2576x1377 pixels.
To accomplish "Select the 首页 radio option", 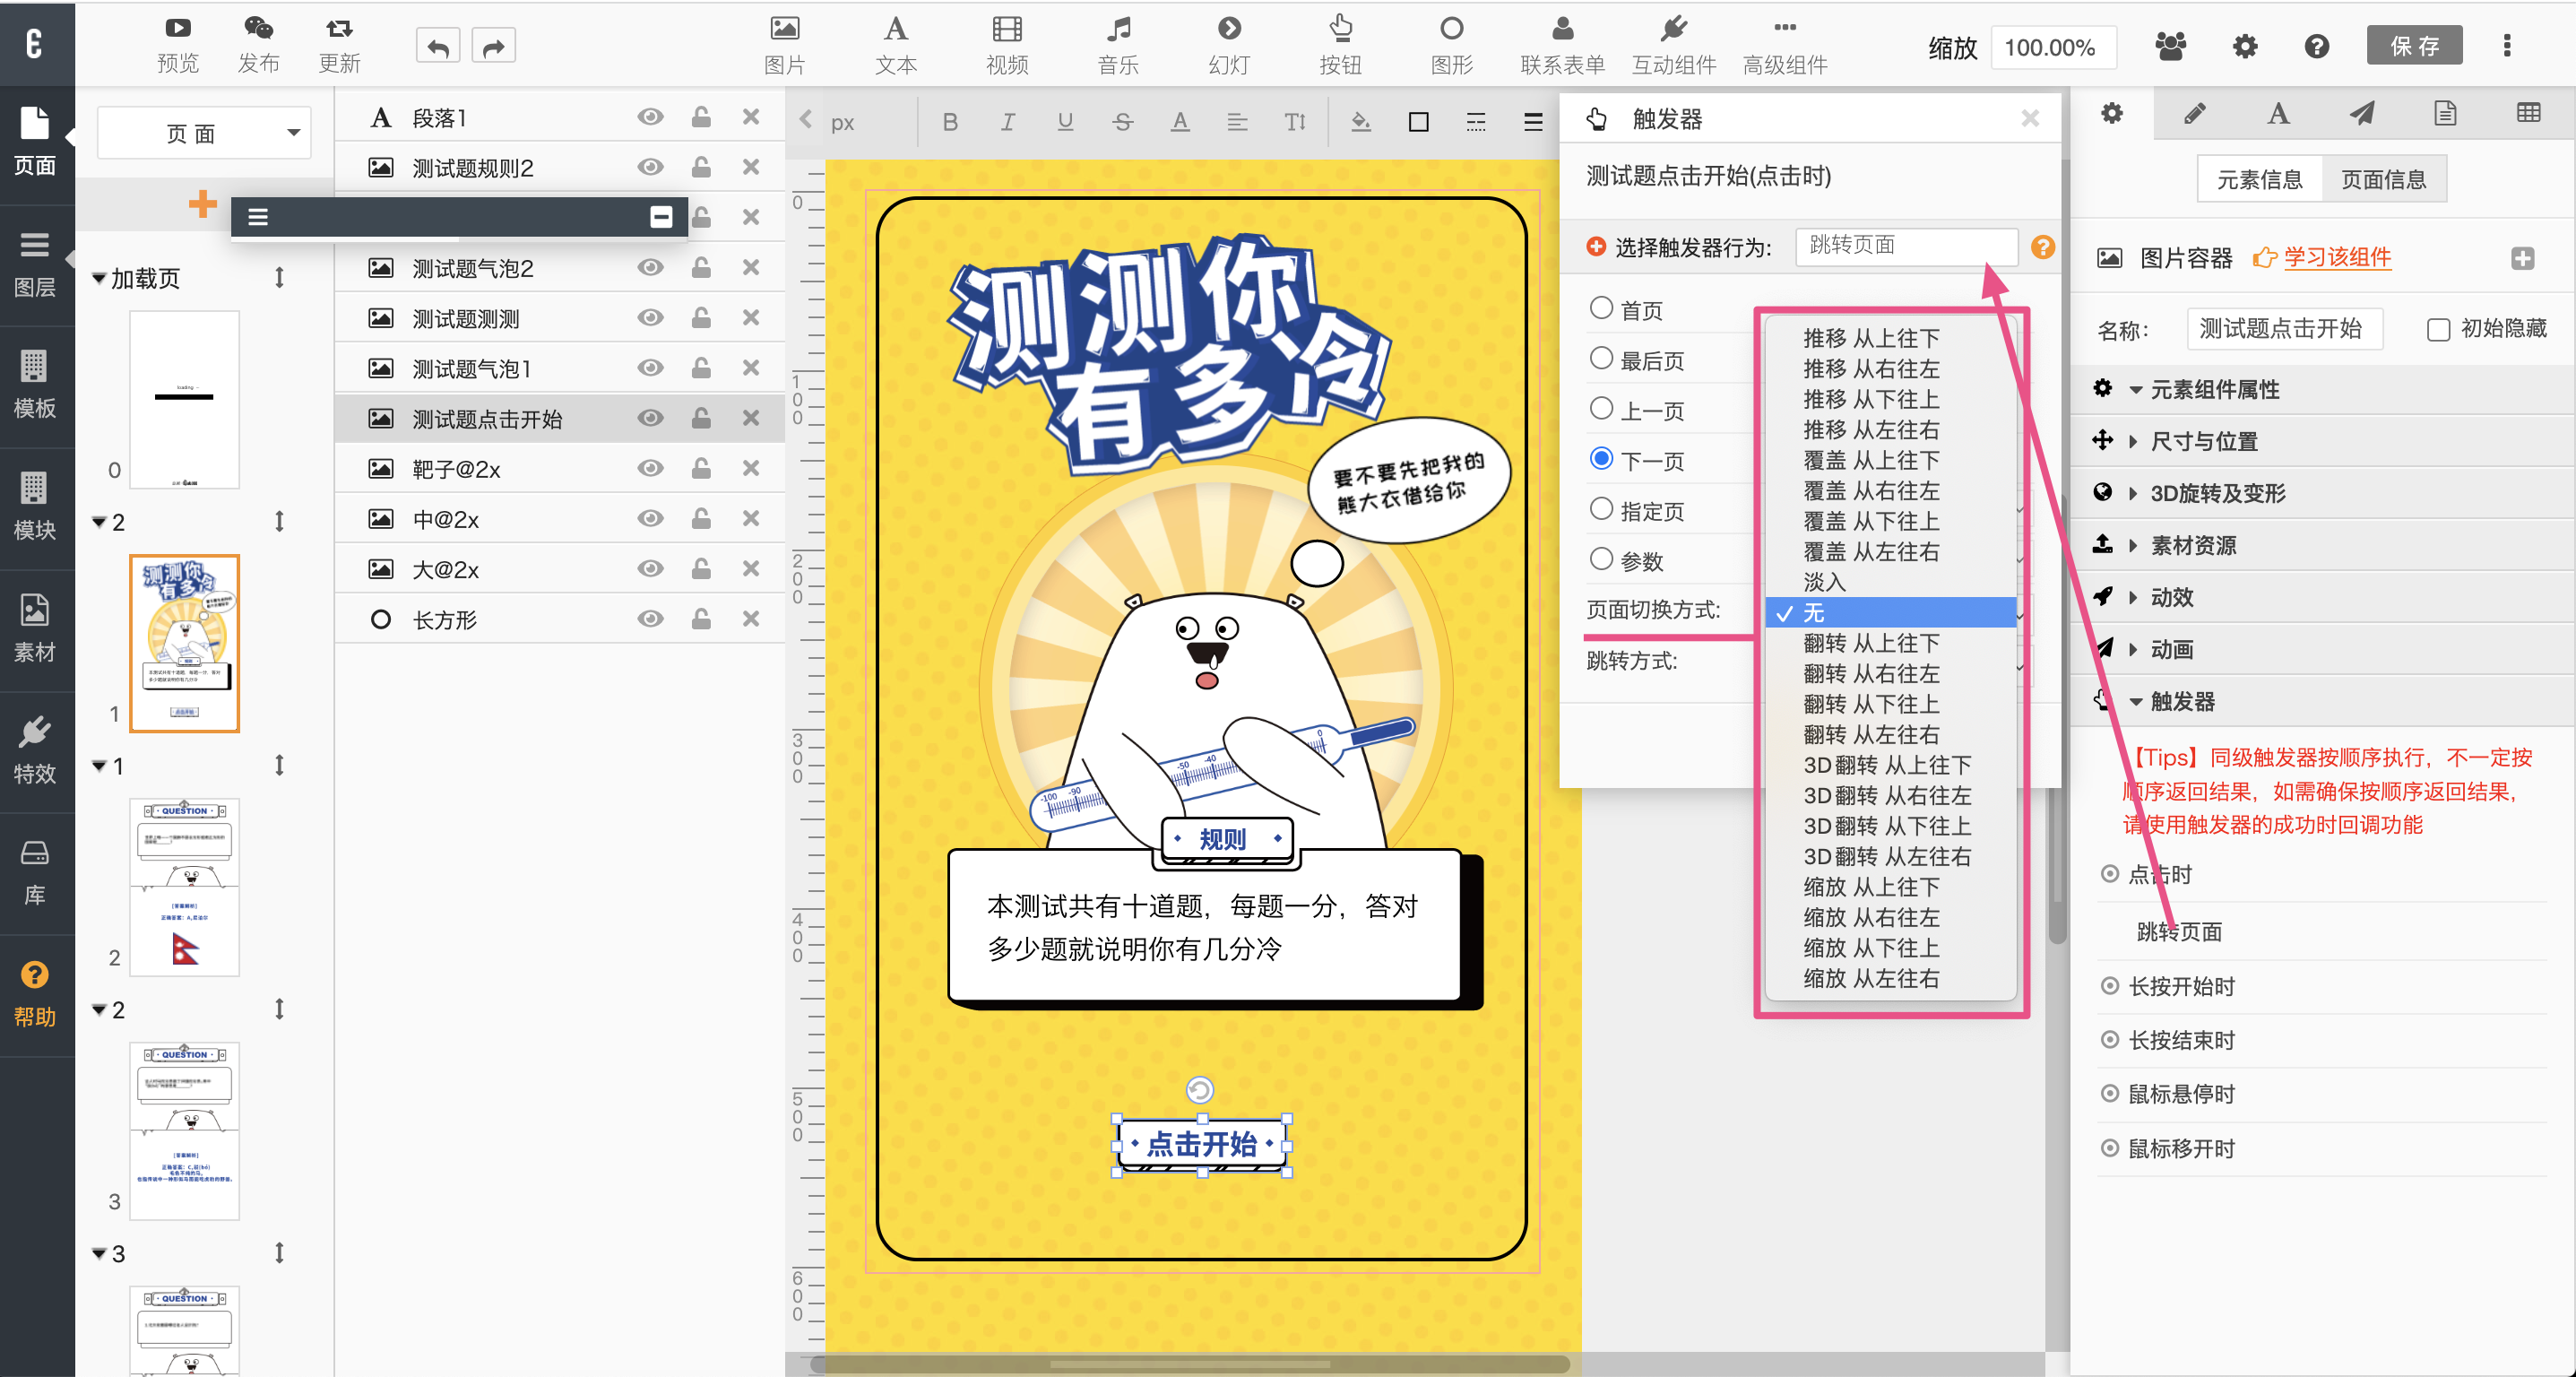I will pyautogui.click(x=1601, y=308).
